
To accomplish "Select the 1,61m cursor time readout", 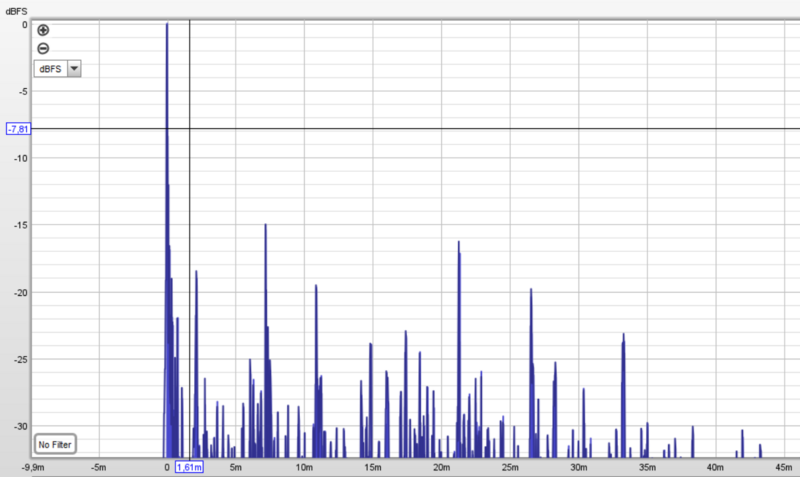I will 189,467.
